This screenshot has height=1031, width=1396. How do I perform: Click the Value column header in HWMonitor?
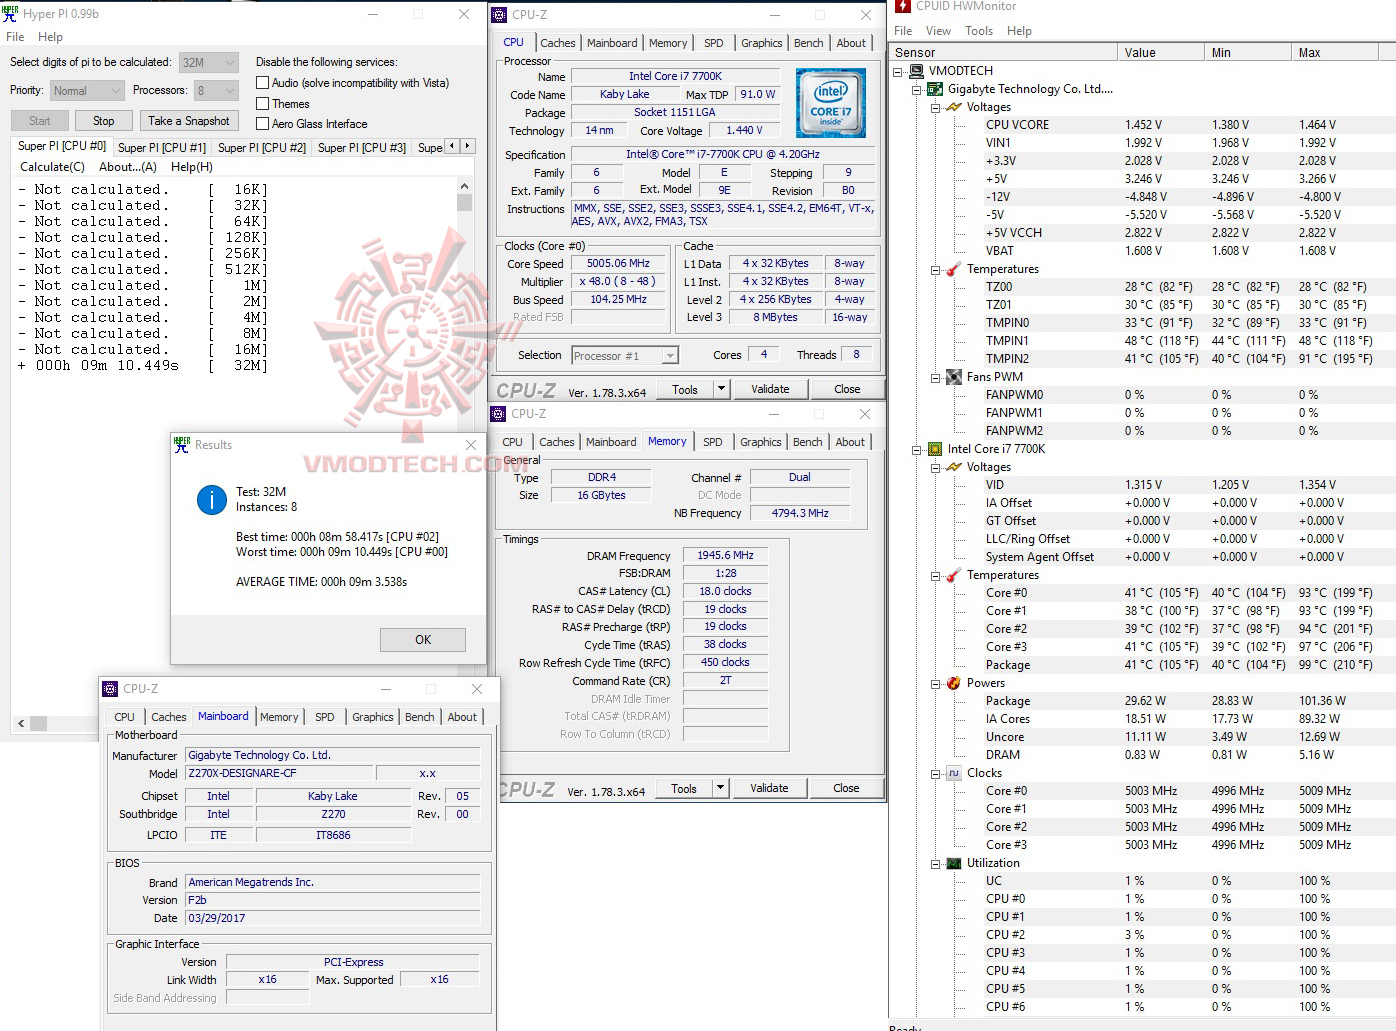1160,53
